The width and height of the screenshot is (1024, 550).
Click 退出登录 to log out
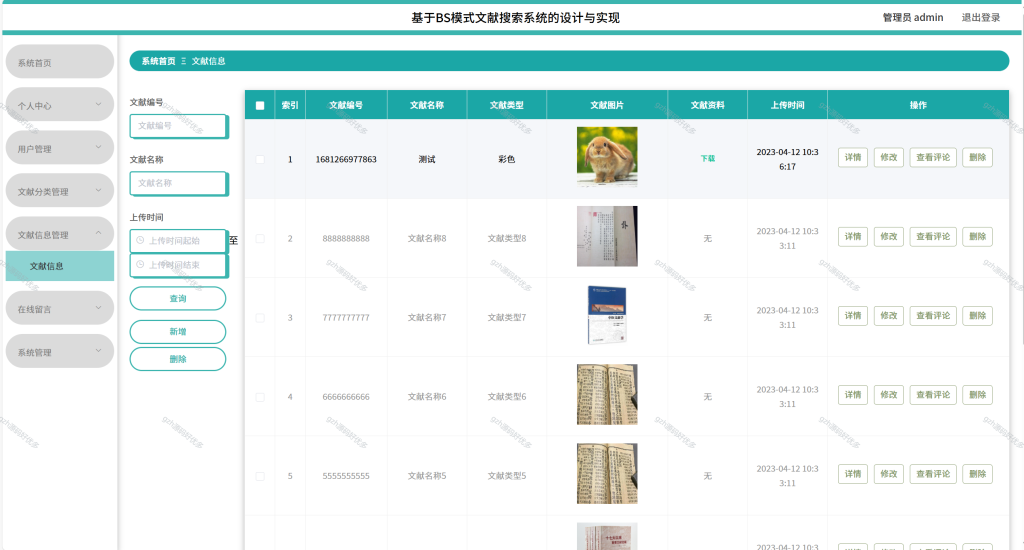click(x=981, y=18)
